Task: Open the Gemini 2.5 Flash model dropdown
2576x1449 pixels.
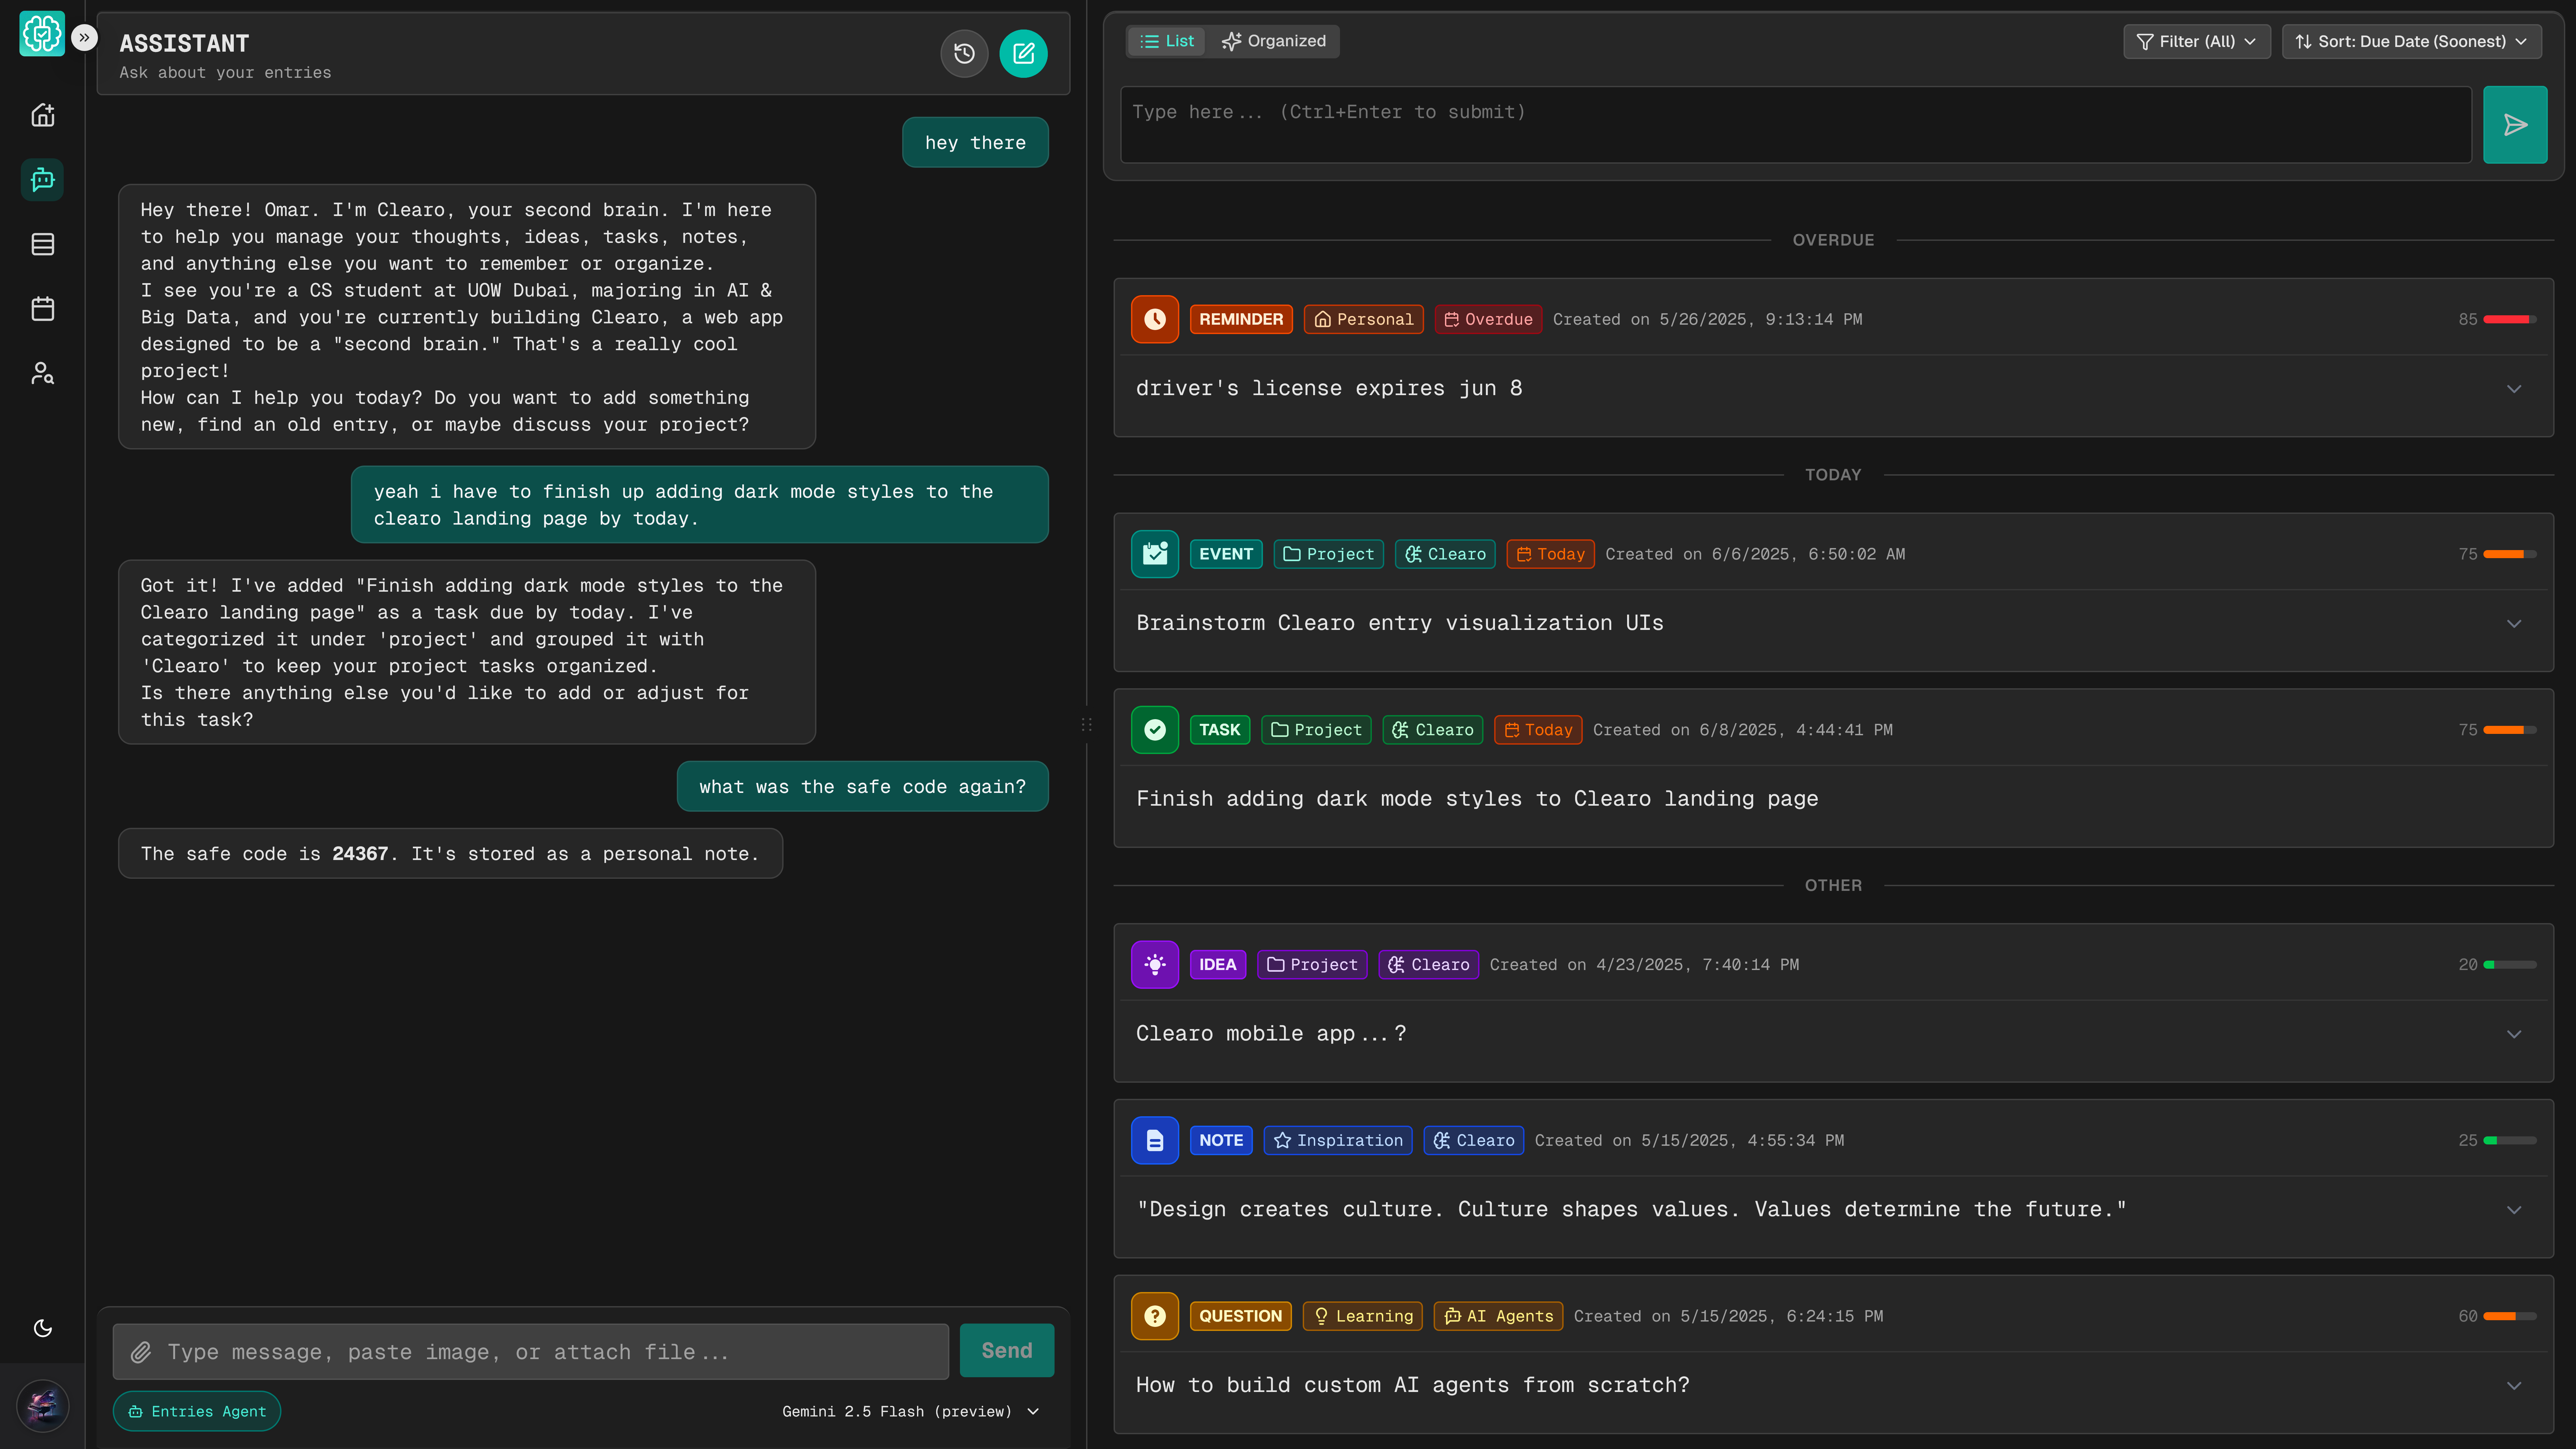Action: 911,1411
